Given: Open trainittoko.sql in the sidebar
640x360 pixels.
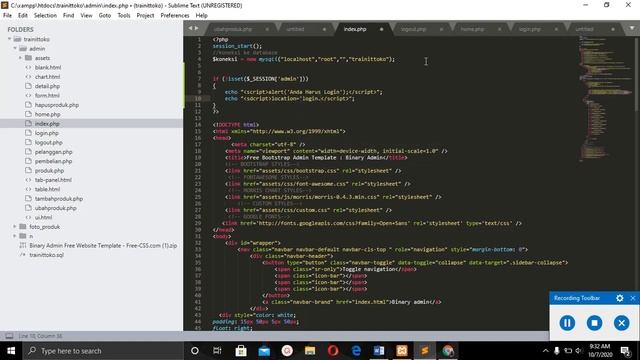Looking at the screenshot, I should (x=47, y=255).
